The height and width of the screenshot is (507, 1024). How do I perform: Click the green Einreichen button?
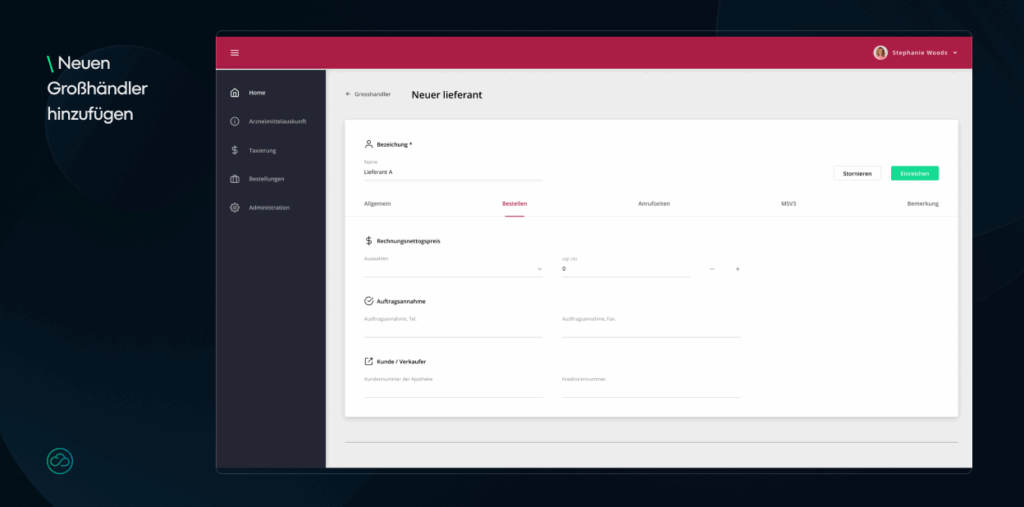[915, 173]
